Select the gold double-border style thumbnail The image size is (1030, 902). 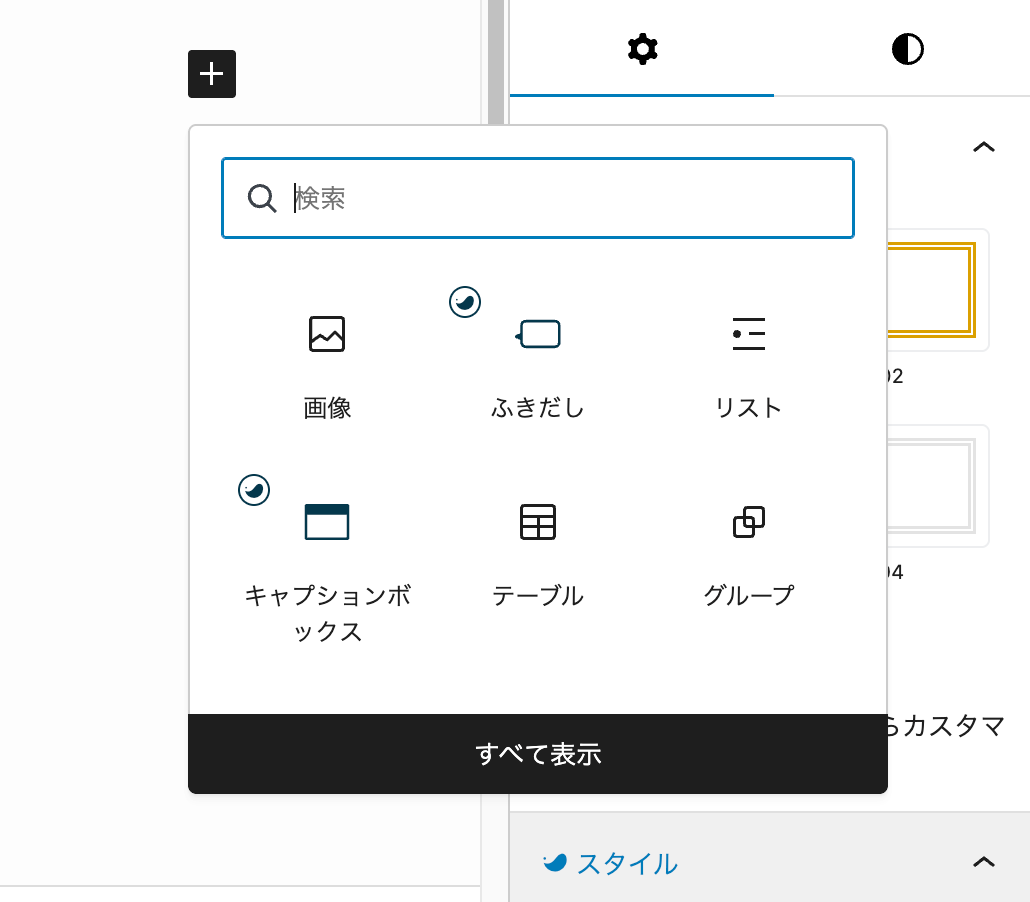point(937,290)
